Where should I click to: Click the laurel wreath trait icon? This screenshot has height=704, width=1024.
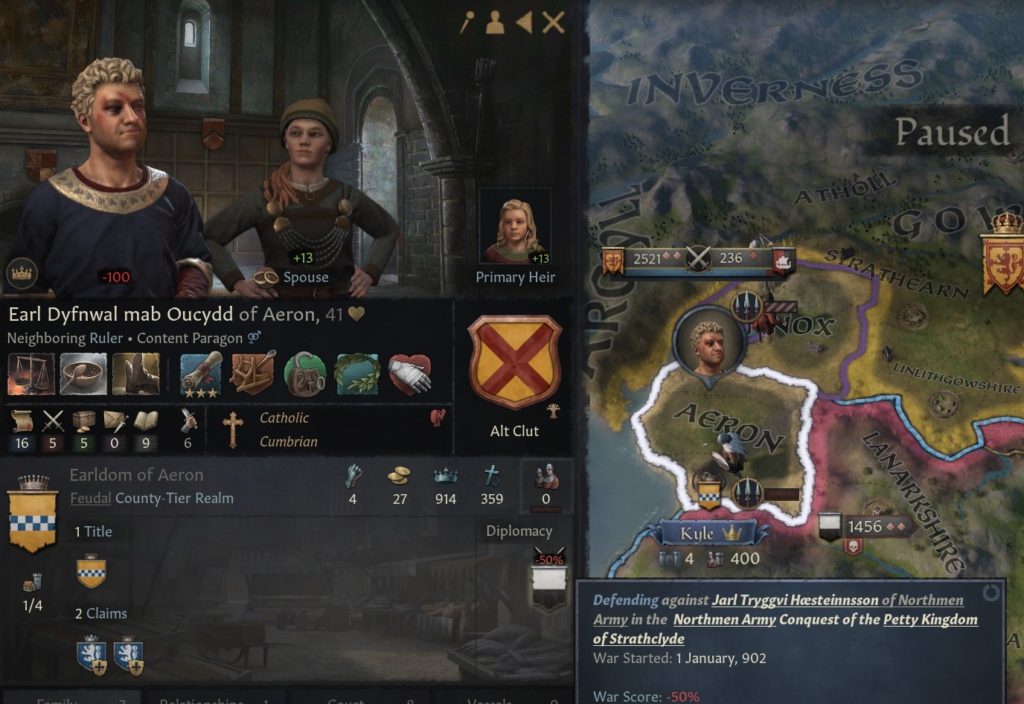357,374
